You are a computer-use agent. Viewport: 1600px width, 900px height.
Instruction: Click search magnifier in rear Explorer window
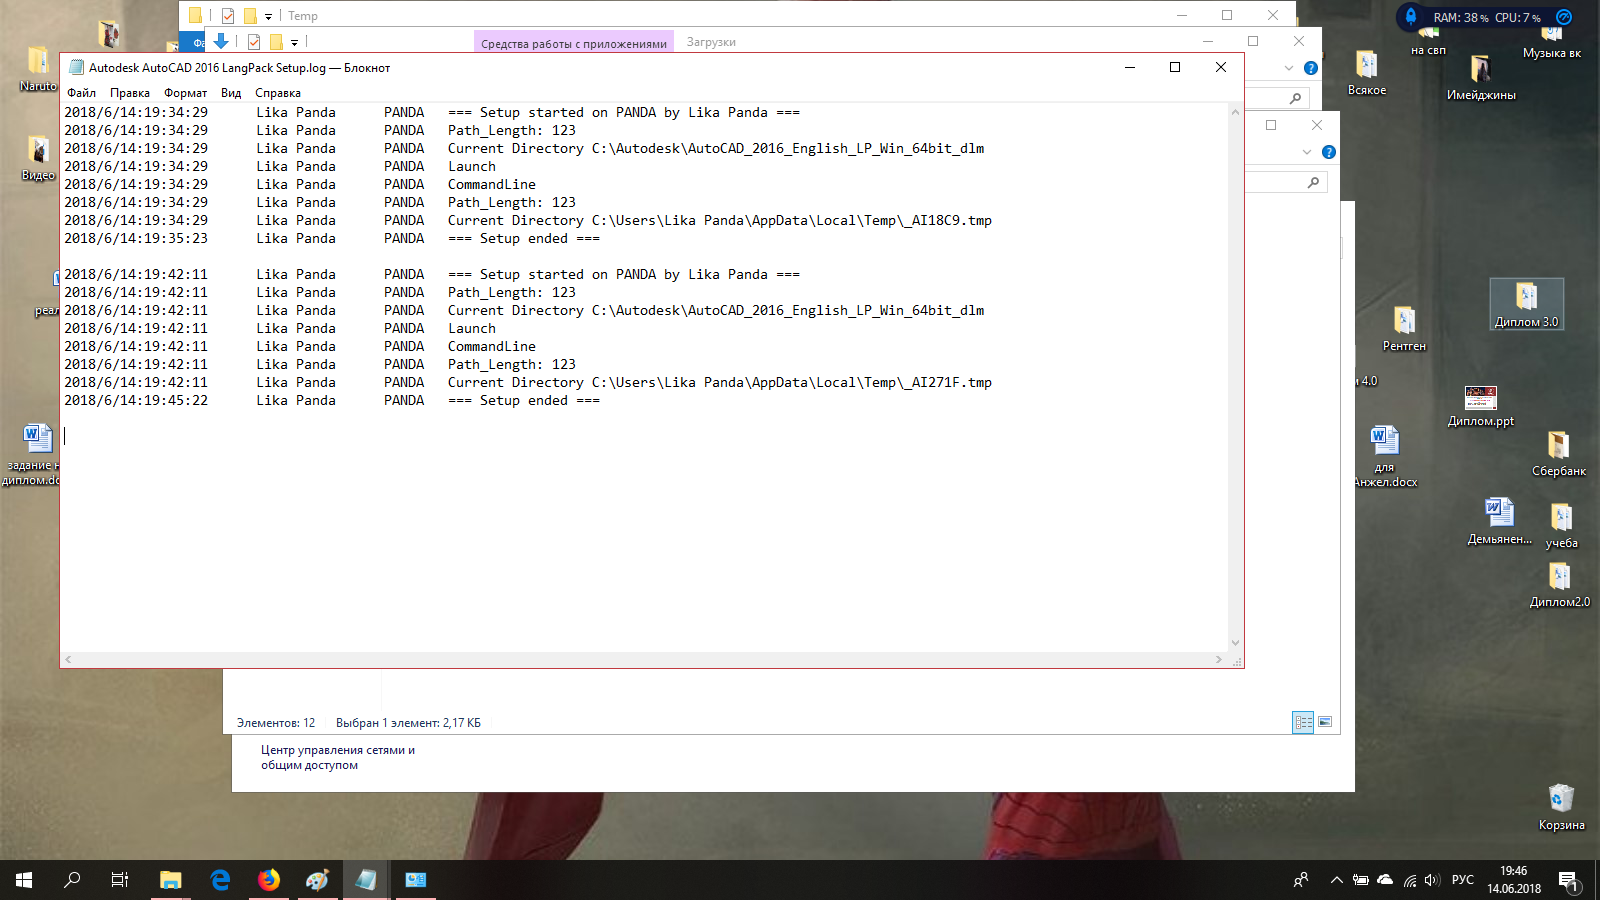point(1313,182)
